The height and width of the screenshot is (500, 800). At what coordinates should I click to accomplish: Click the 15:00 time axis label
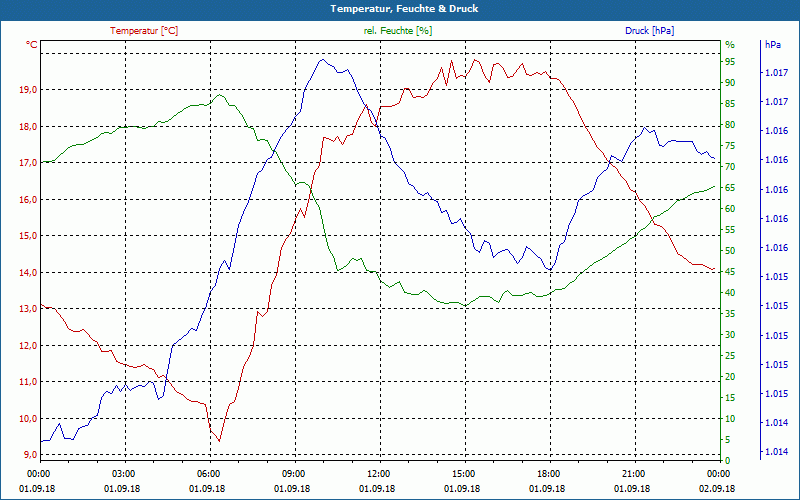(x=465, y=473)
